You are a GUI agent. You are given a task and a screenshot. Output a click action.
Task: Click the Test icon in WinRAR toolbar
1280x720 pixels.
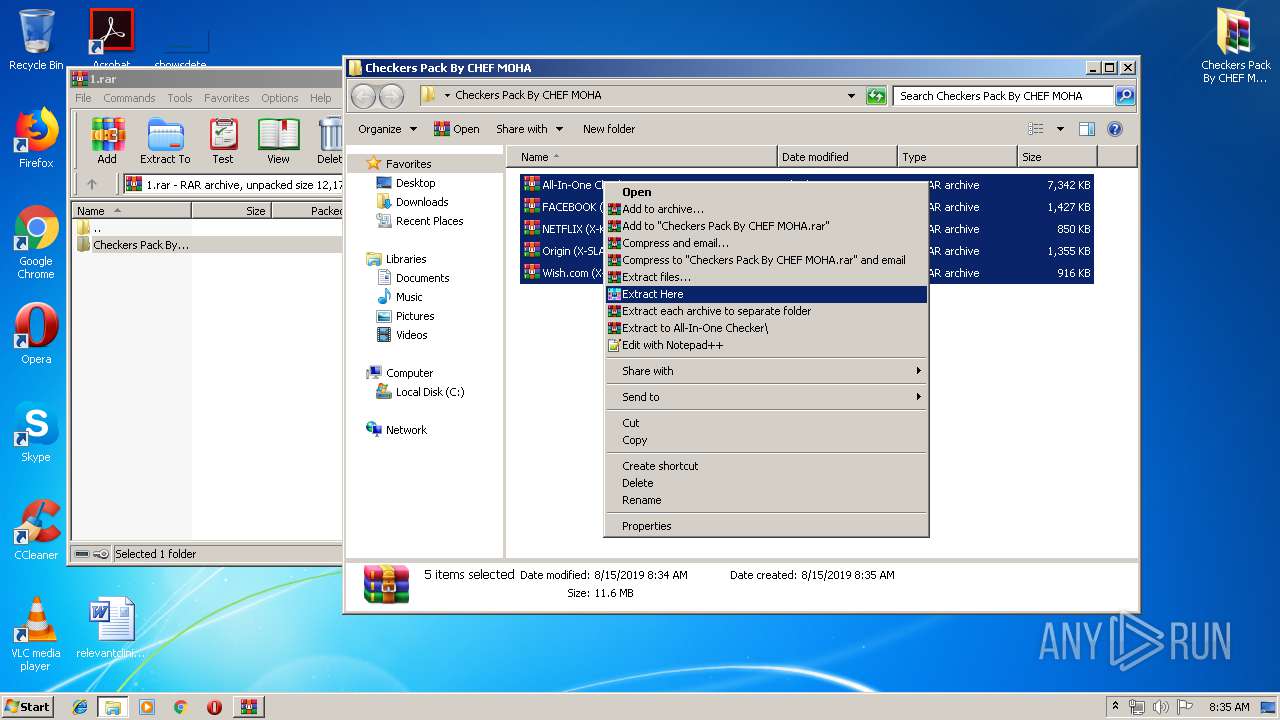[223, 140]
